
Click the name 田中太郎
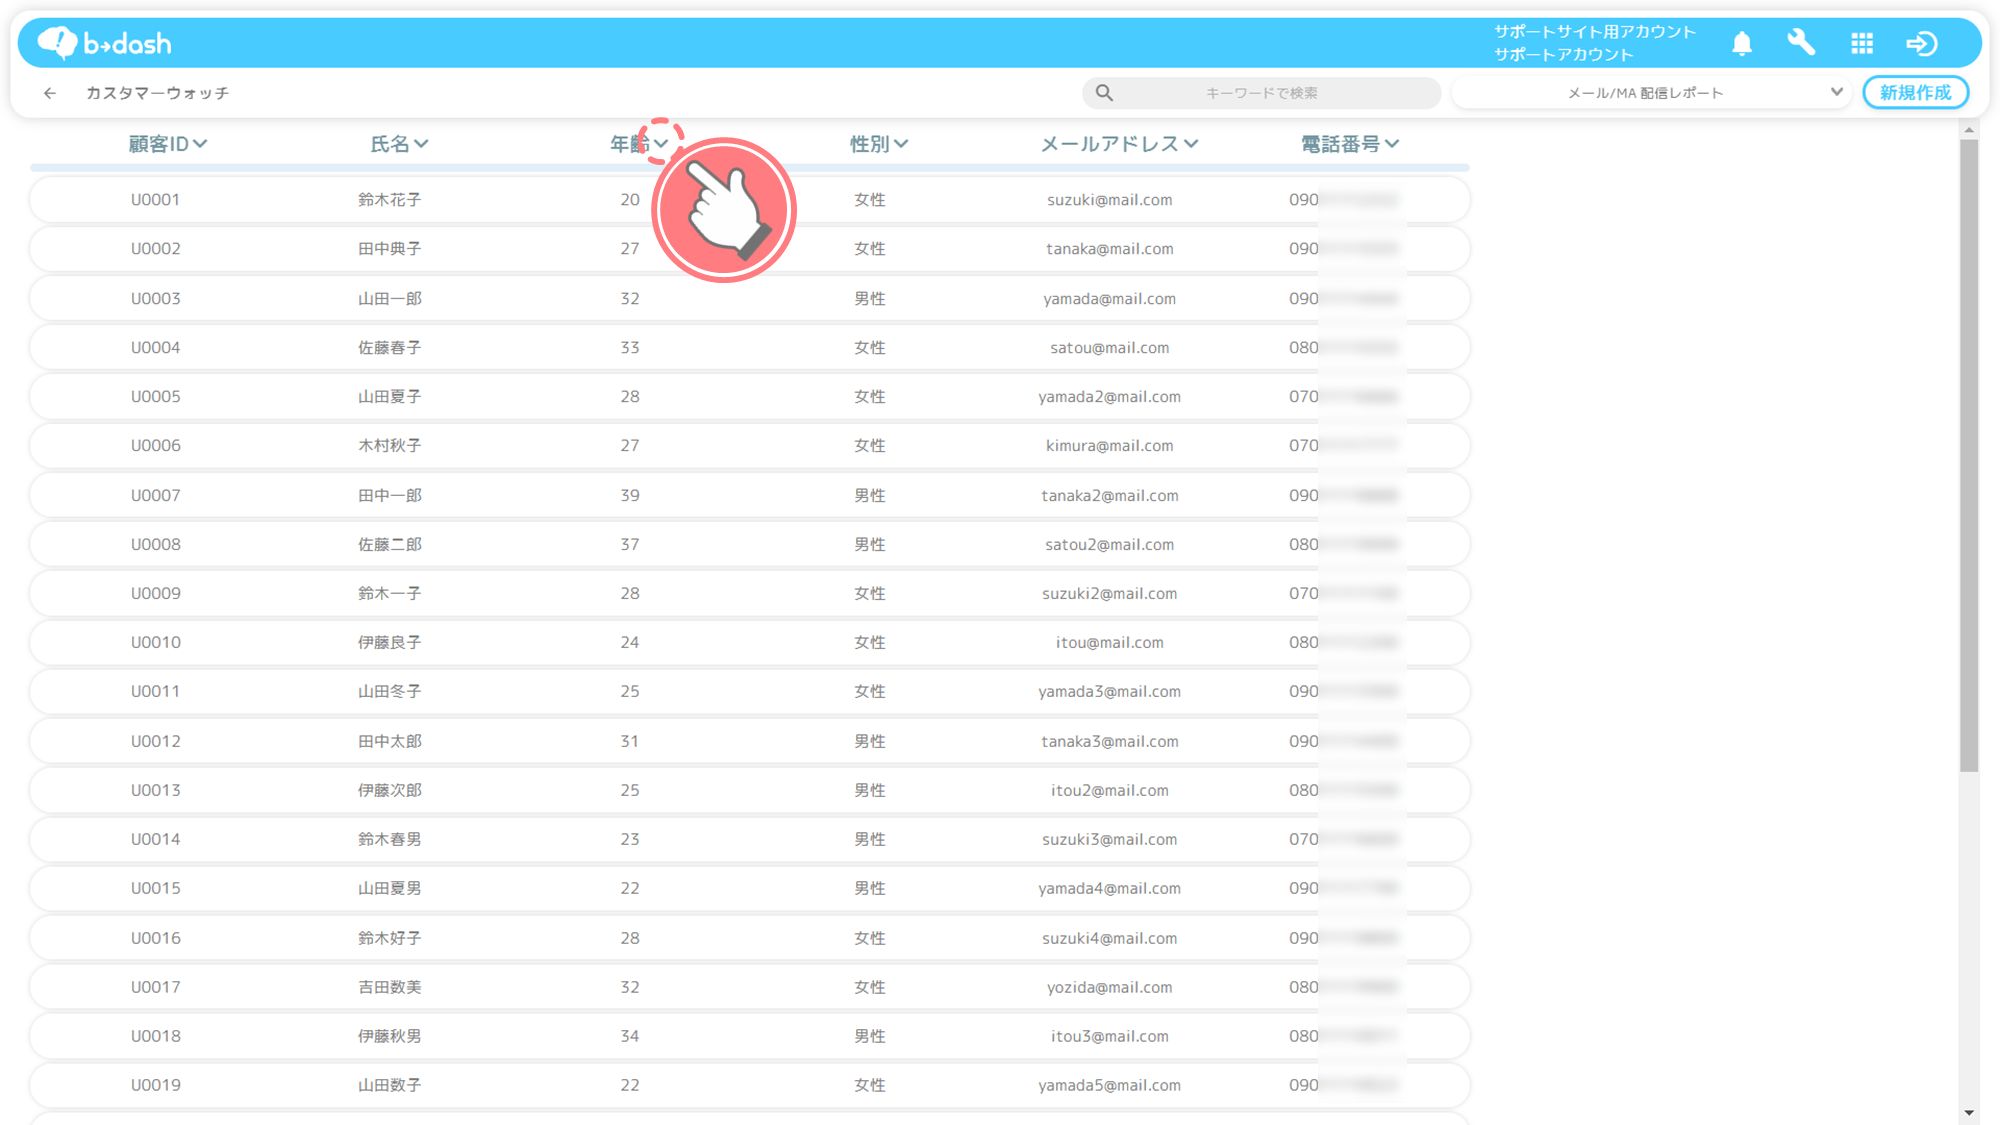pyautogui.click(x=390, y=742)
